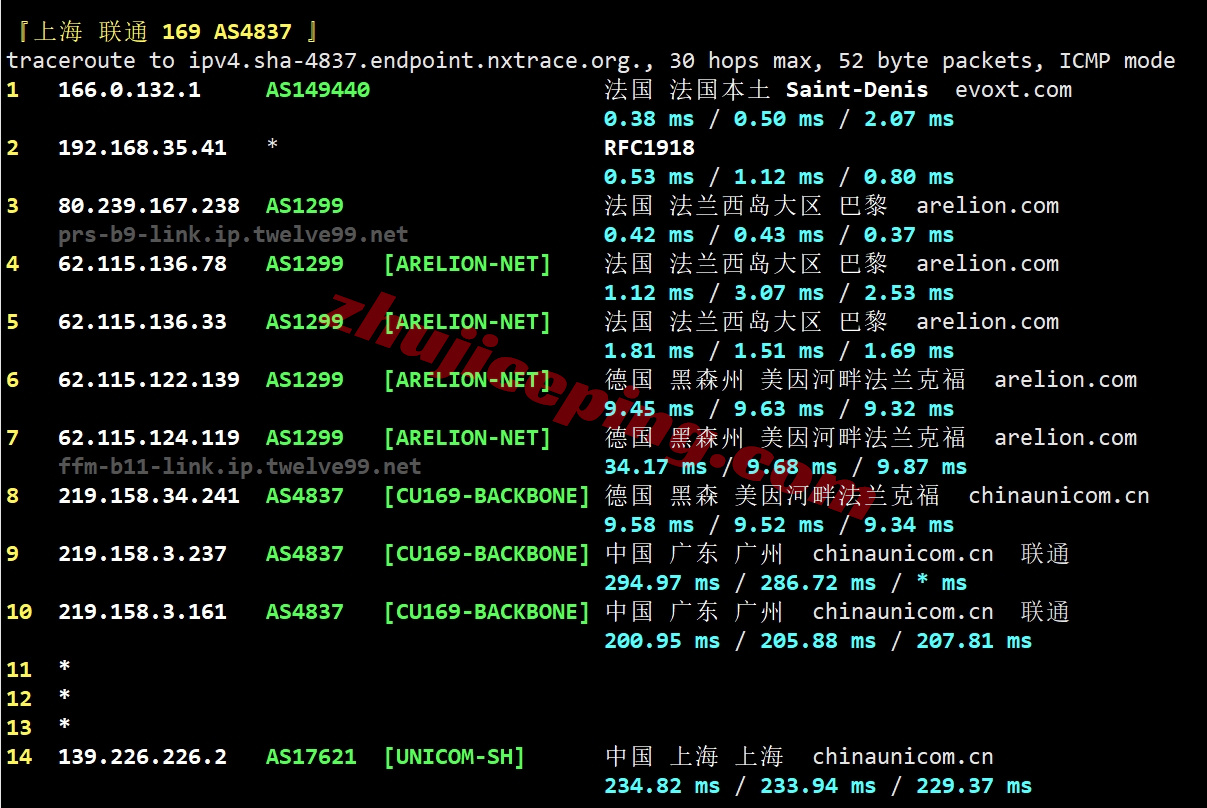
Task: Click the IP 219.158.3.161
Action: [x=142, y=612]
